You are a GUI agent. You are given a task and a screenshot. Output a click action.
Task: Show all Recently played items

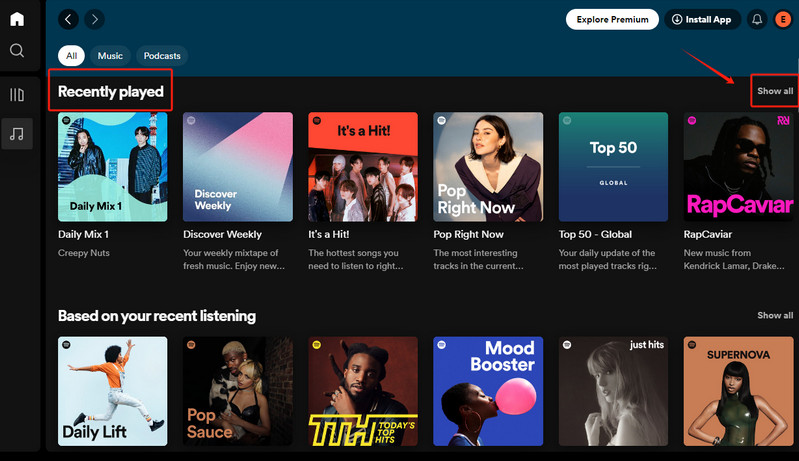[775, 91]
